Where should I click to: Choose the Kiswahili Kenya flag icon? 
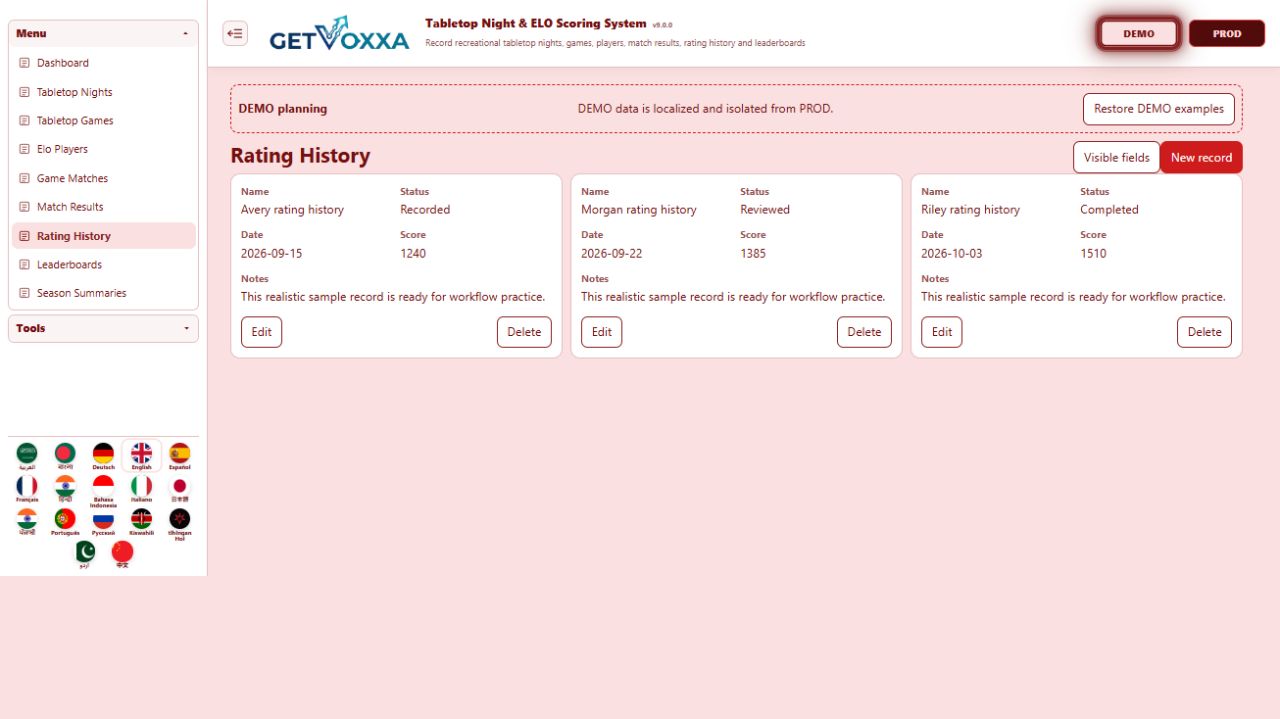(x=141, y=522)
